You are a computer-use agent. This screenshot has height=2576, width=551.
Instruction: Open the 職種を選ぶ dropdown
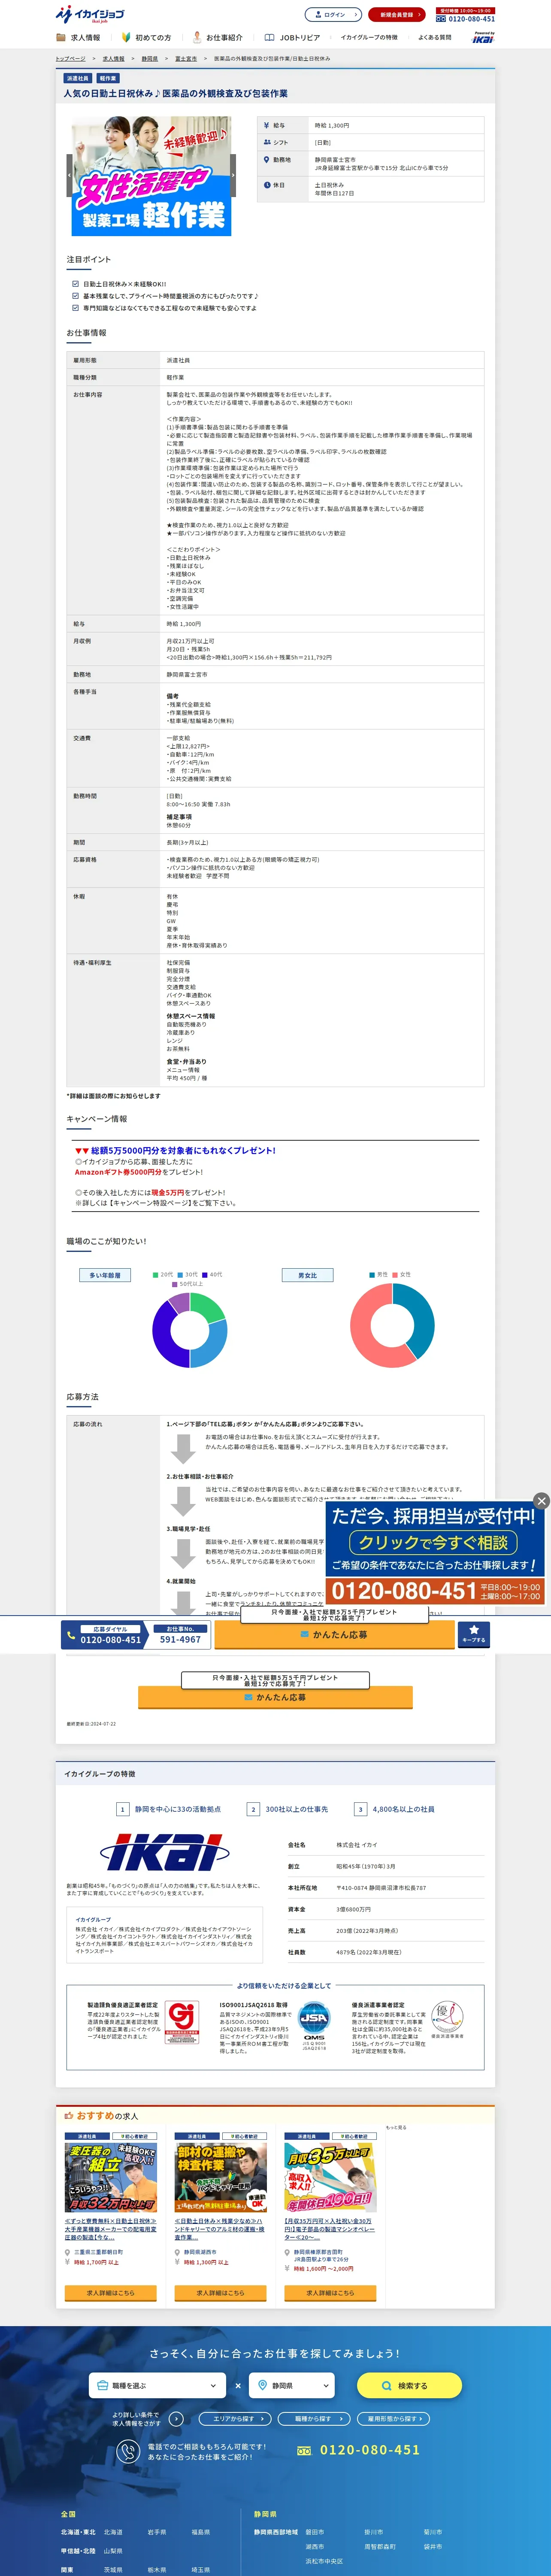click(x=157, y=2385)
